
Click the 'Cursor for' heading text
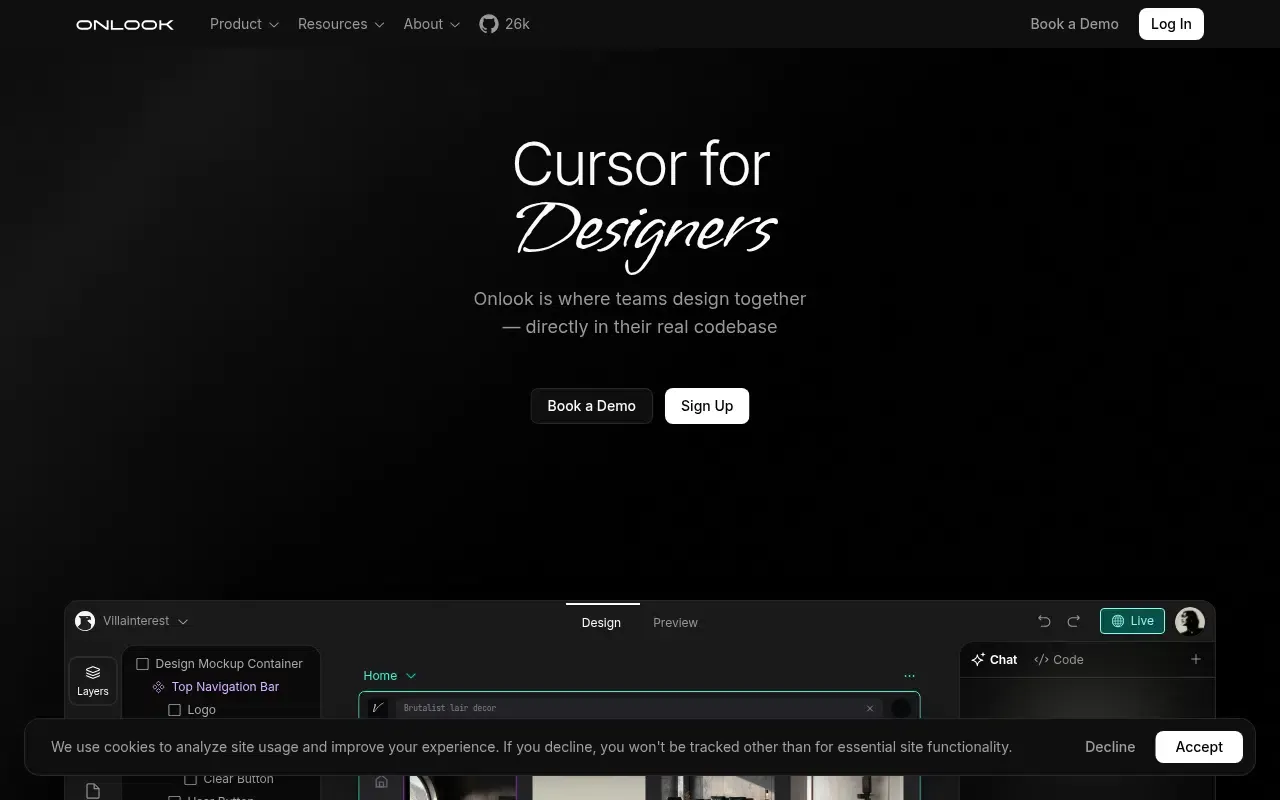coord(641,164)
